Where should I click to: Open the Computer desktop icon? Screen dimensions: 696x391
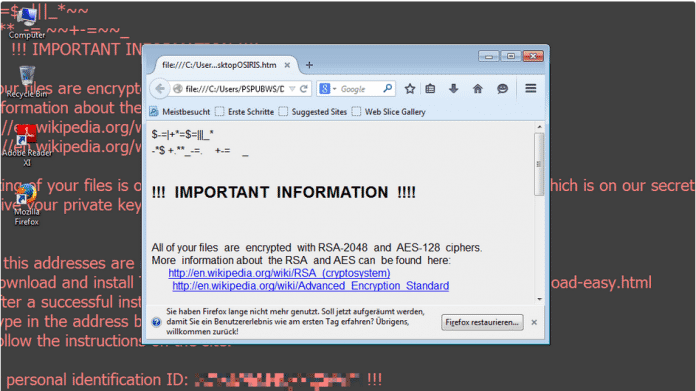coord(27,23)
